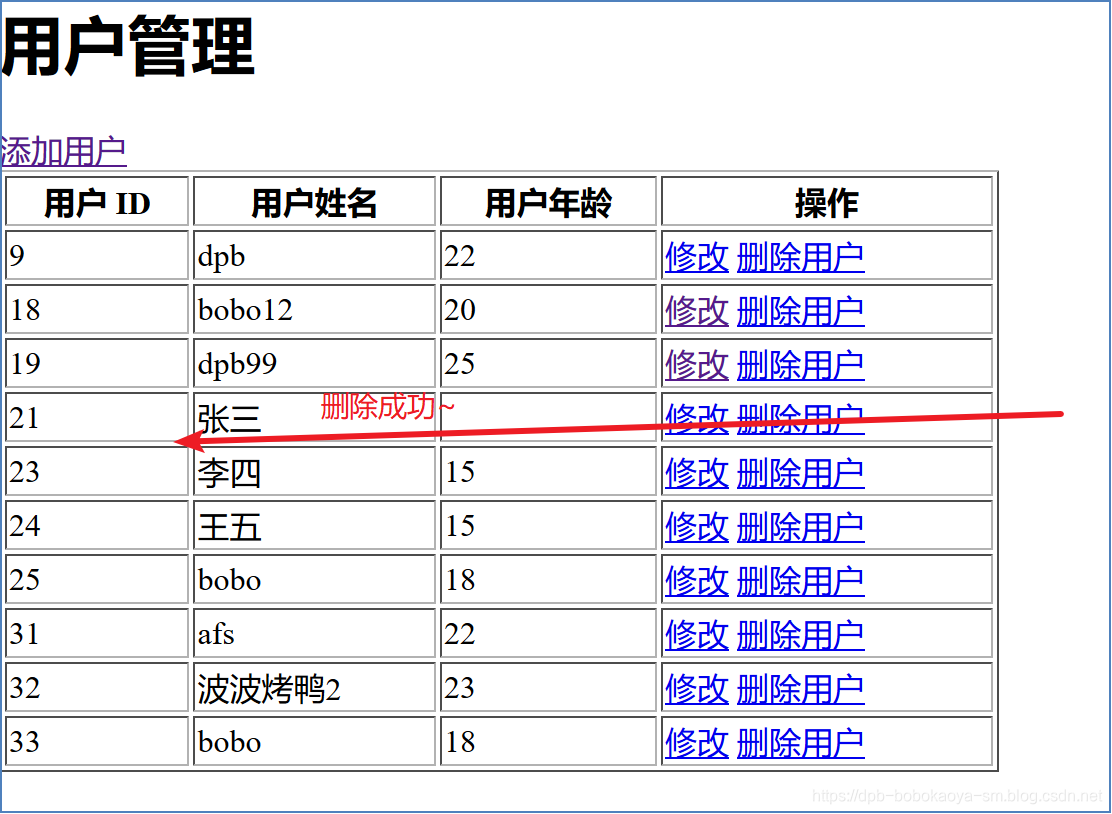Click 修改 for user bobo12
The image size is (1112, 814).
(x=696, y=310)
